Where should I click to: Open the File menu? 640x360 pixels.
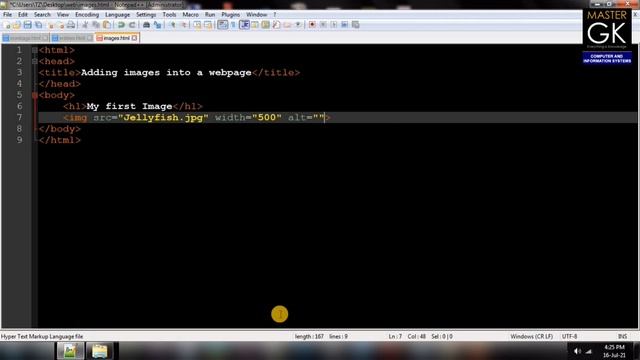tap(7, 15)
